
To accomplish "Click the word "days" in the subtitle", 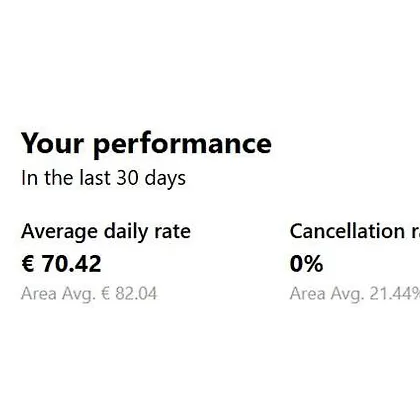I will click(x=165, y=179).
